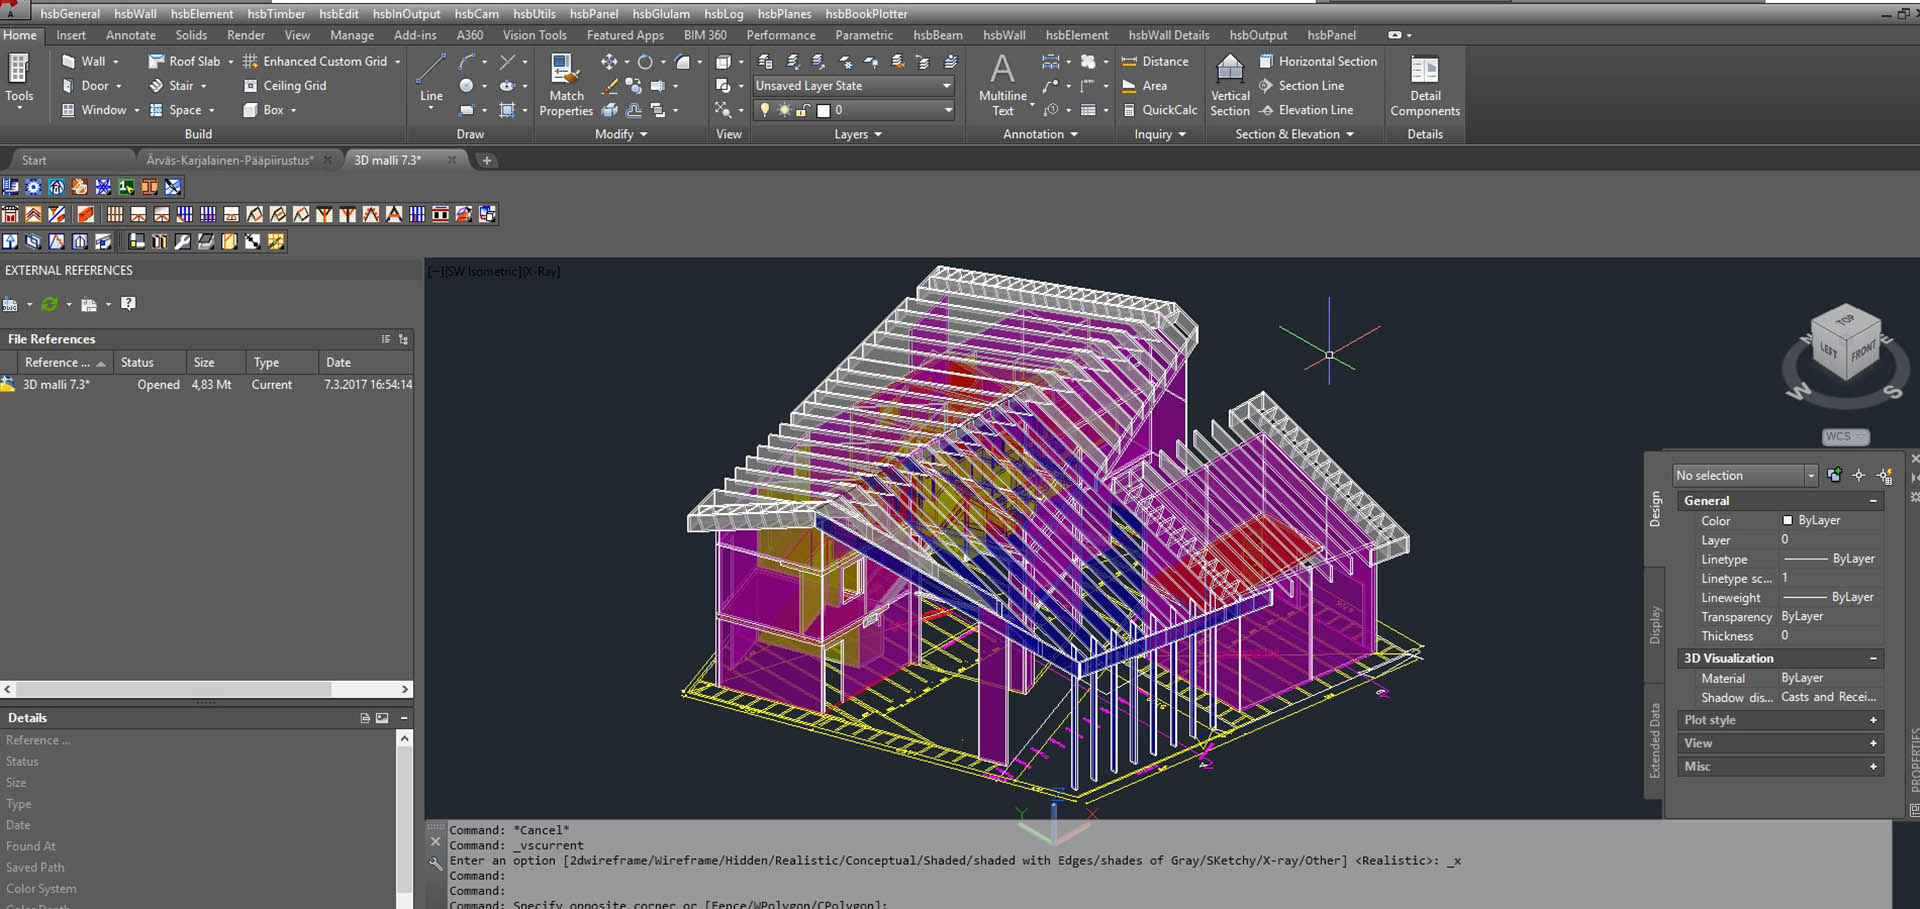Toggle PICKADD button in Properties palette

(1834, 476)
